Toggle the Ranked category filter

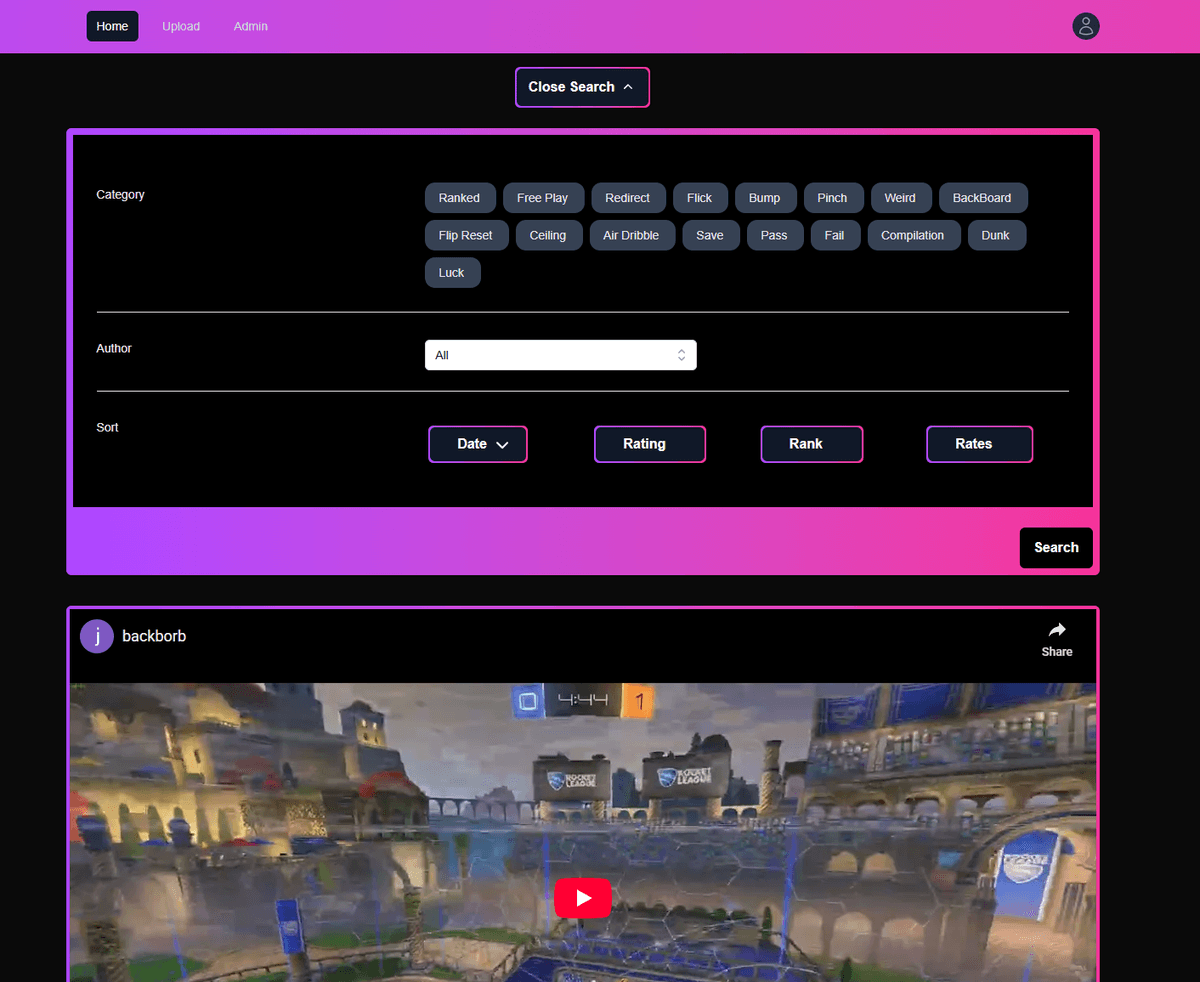point(459,198)
